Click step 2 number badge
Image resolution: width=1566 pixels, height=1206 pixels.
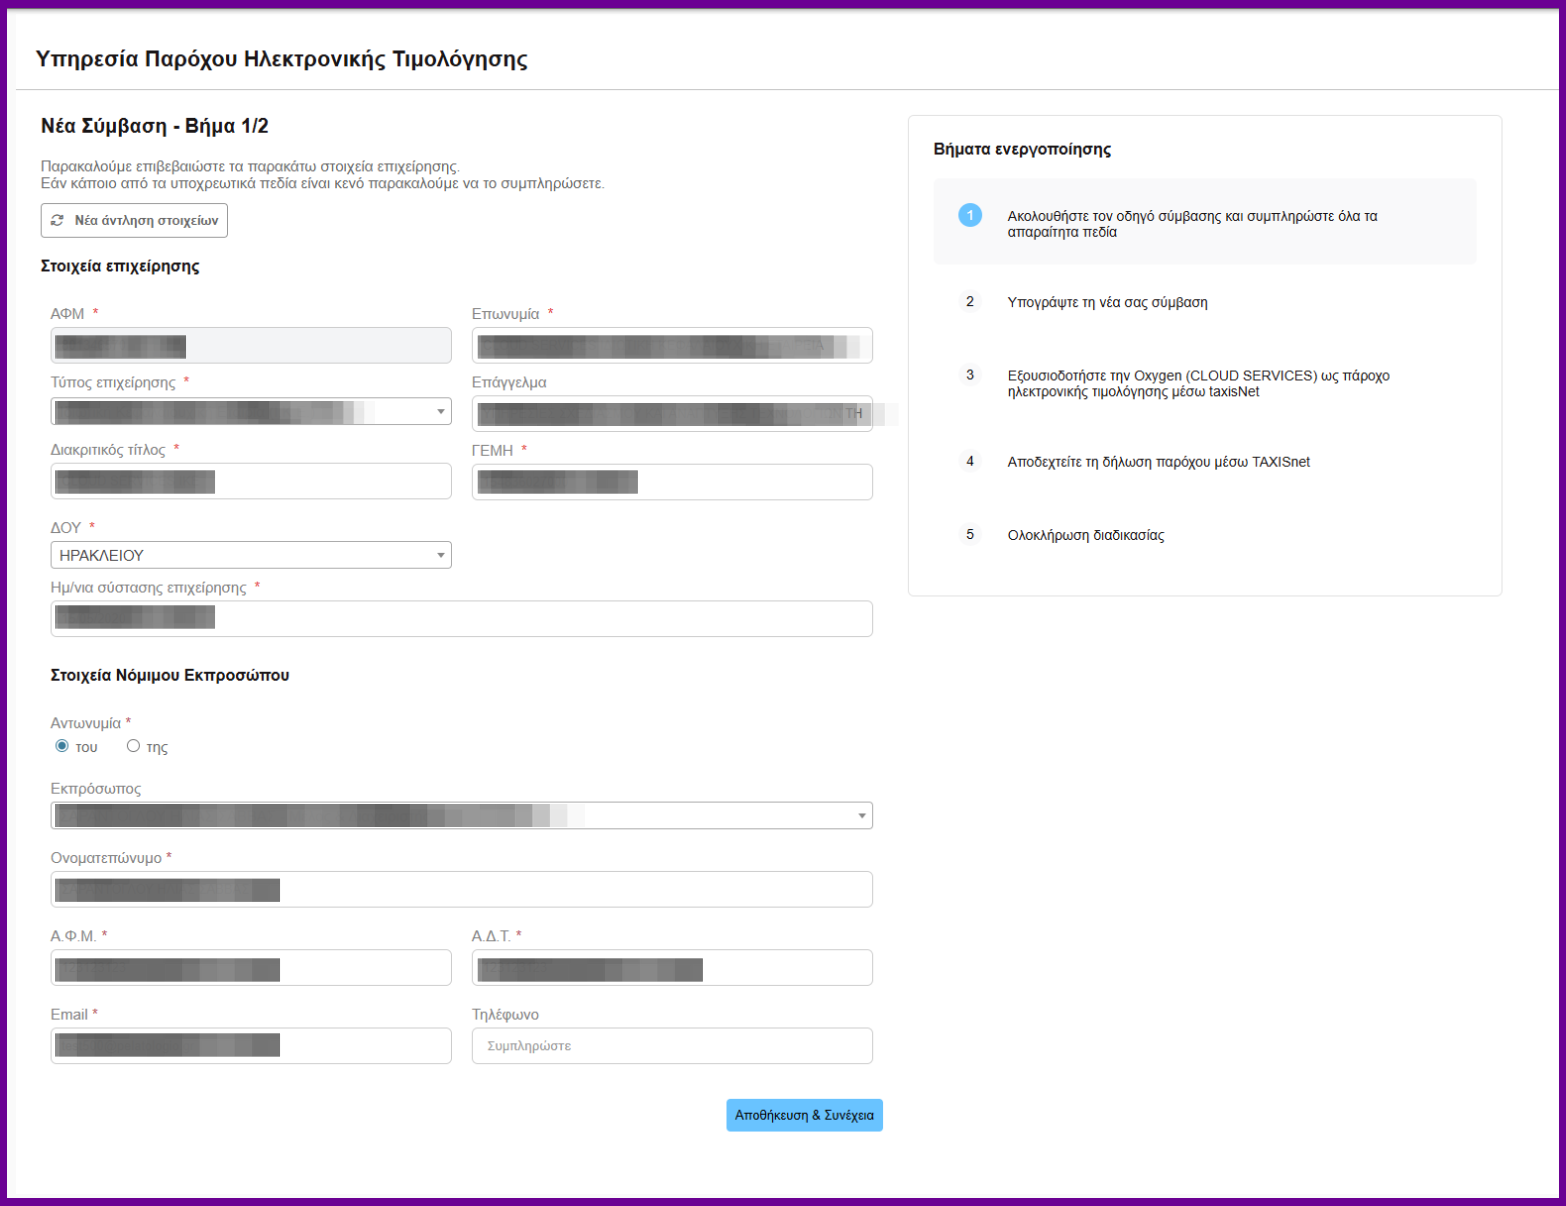(x=969, y=301)
